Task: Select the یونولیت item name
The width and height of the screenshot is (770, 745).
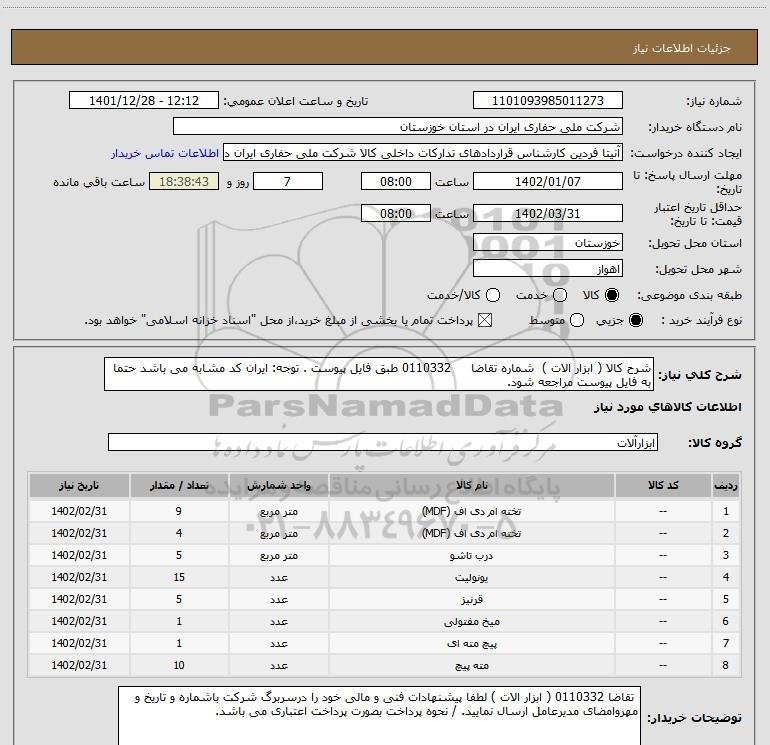Action: coord(471,578)
